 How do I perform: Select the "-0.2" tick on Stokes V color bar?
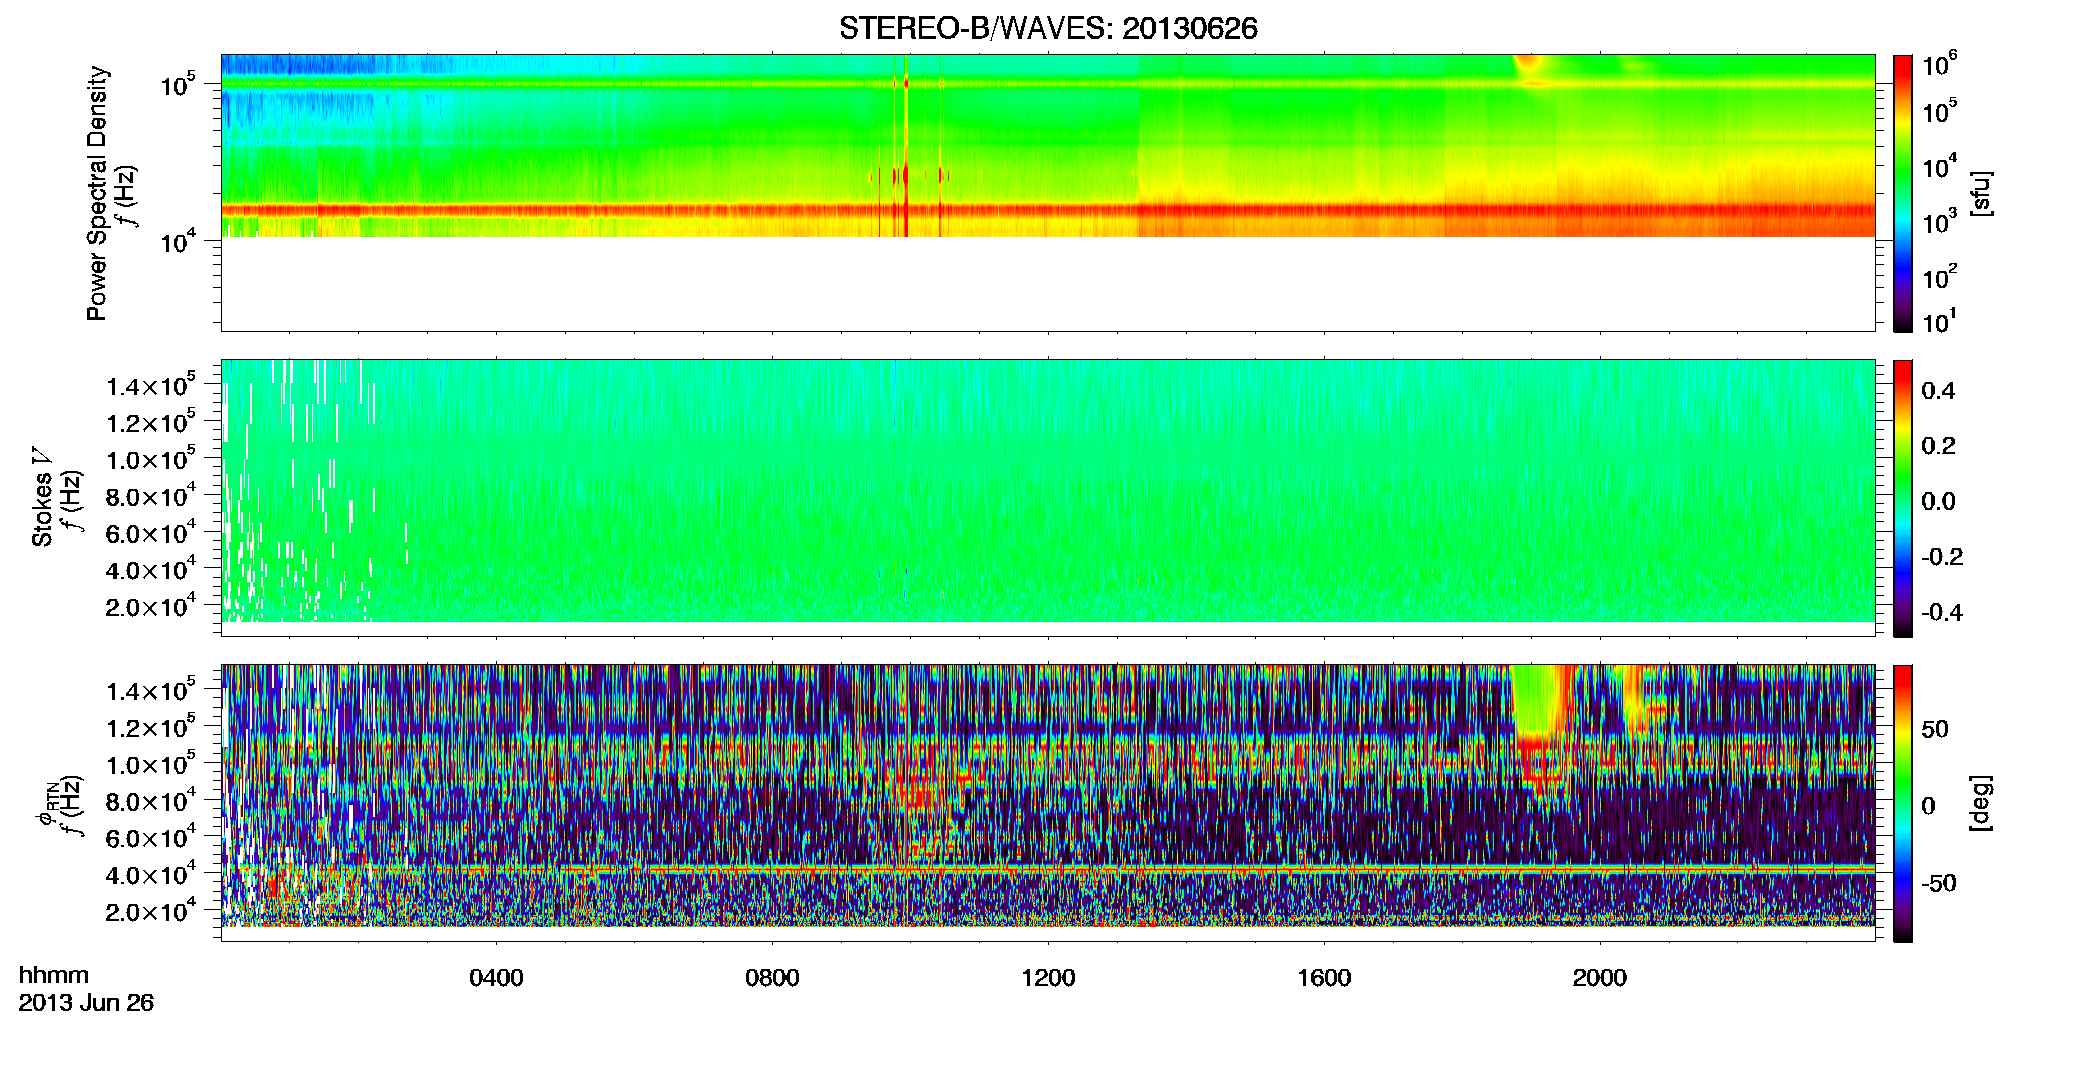(1942, 557)
